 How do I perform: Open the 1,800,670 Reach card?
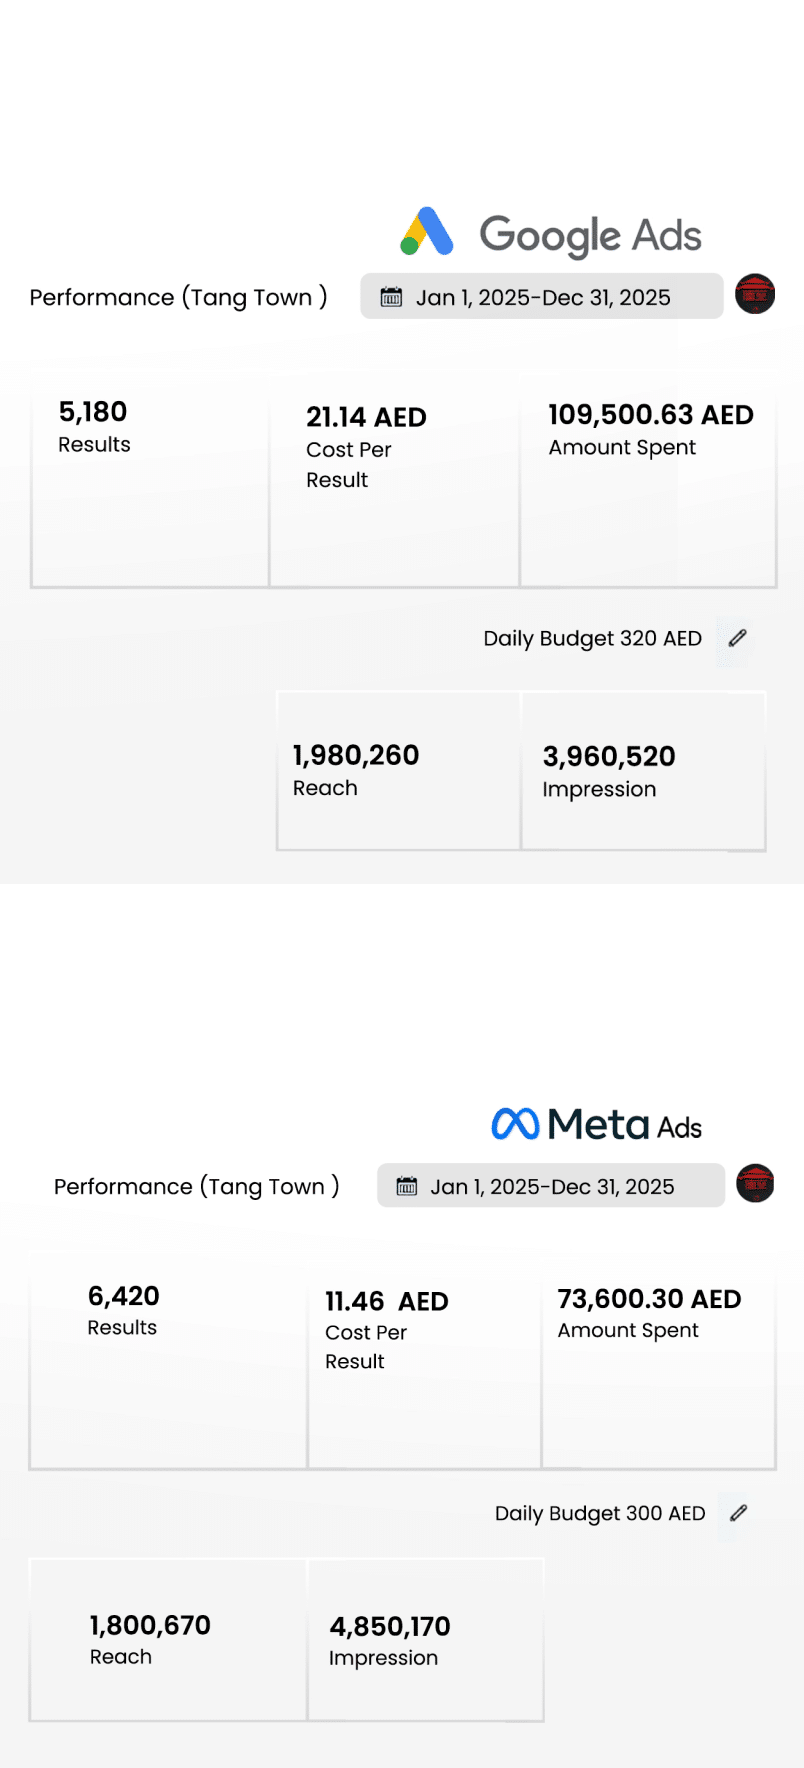pyautogui.click(x=168, y=1639)
